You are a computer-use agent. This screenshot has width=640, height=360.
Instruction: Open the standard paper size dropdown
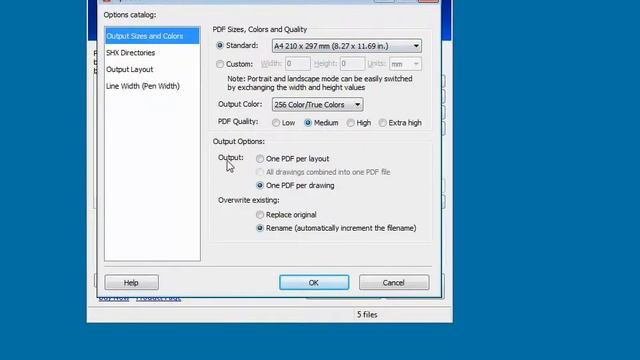click(x=347, y=46)
